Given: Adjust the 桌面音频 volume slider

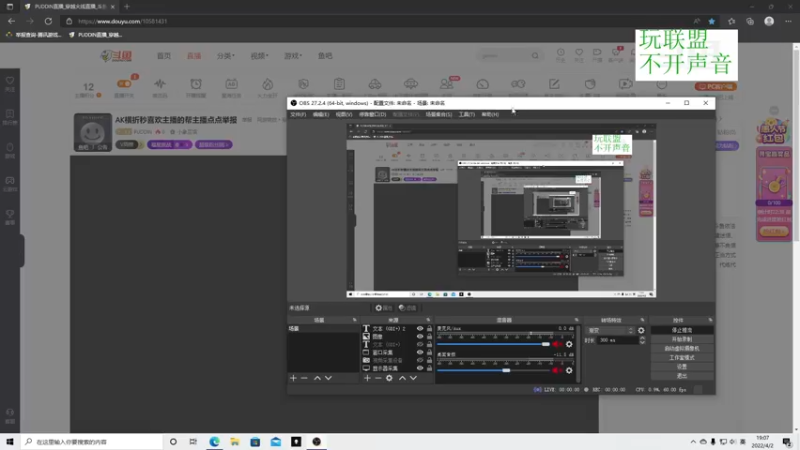Looking at the screenshot, I should pyautogui.click(x=506, y=370).
